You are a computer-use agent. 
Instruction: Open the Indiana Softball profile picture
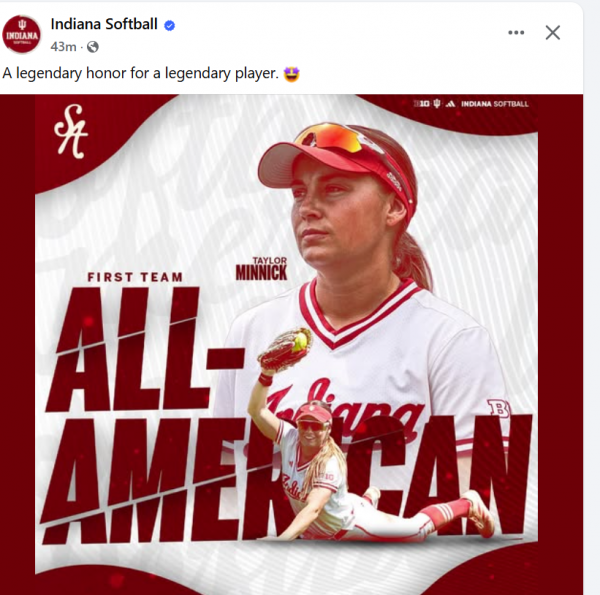click(x=21, y=34)
